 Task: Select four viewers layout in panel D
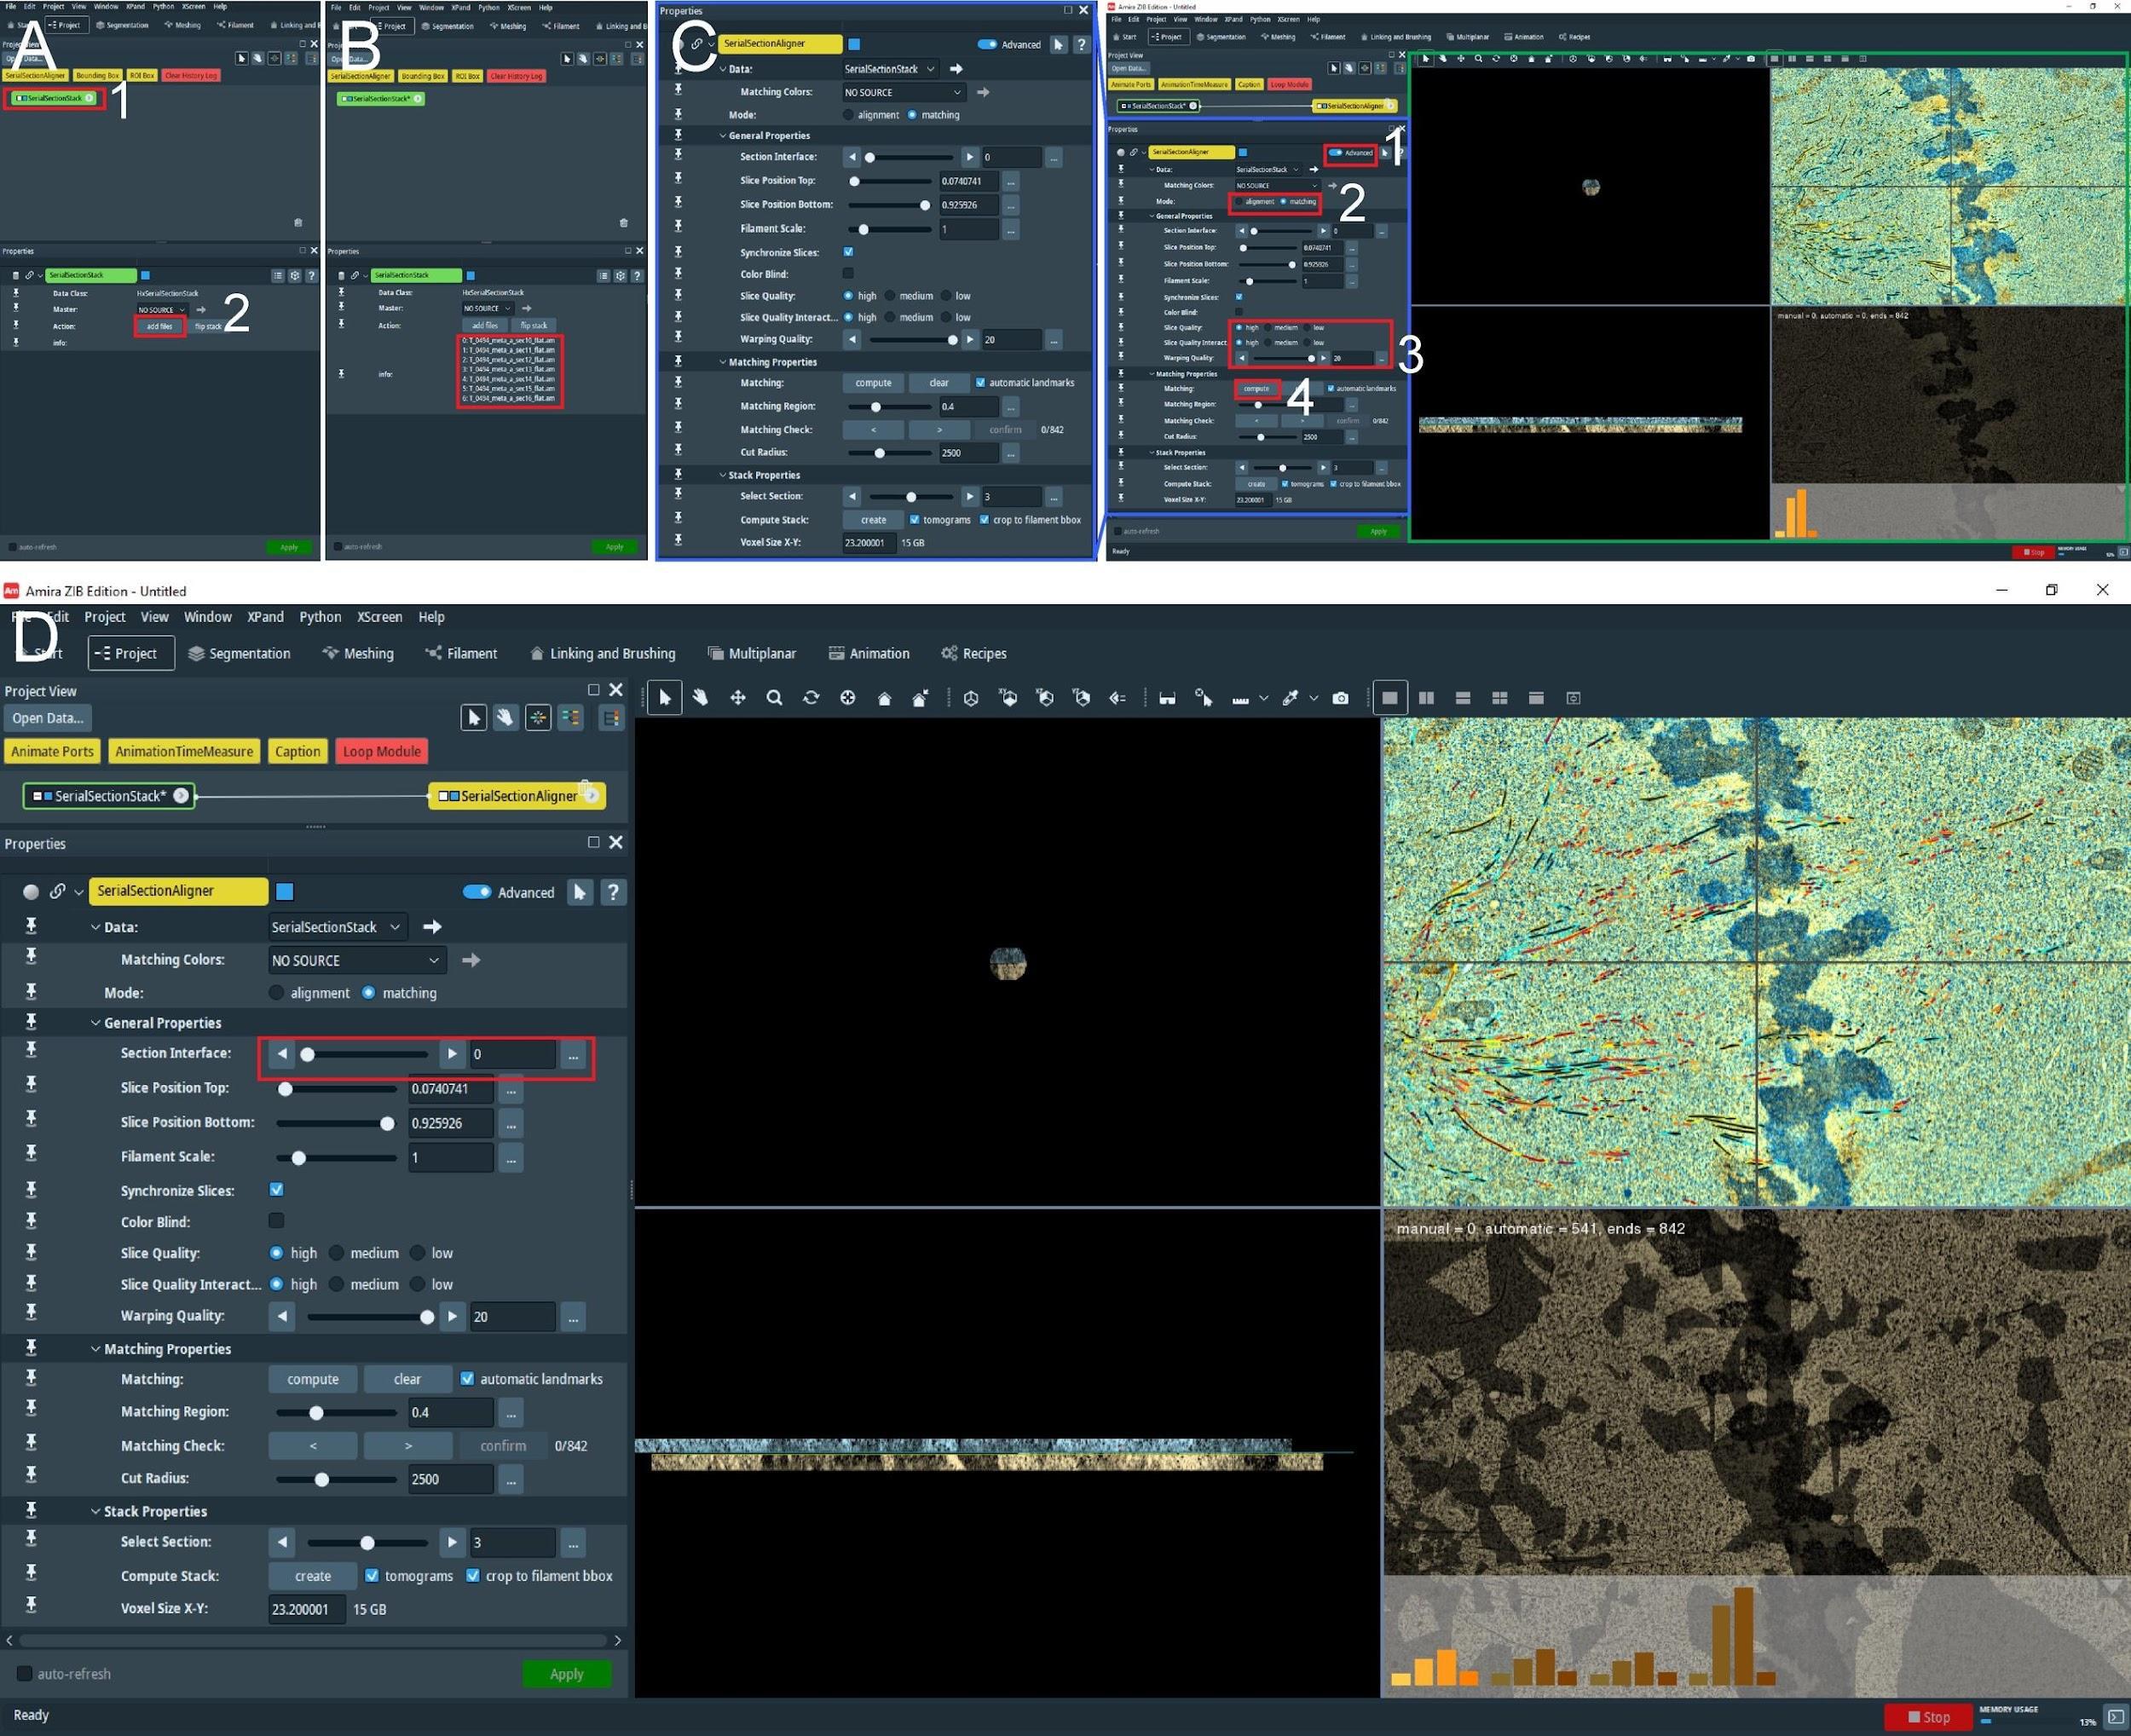(x=1500, y=698)
